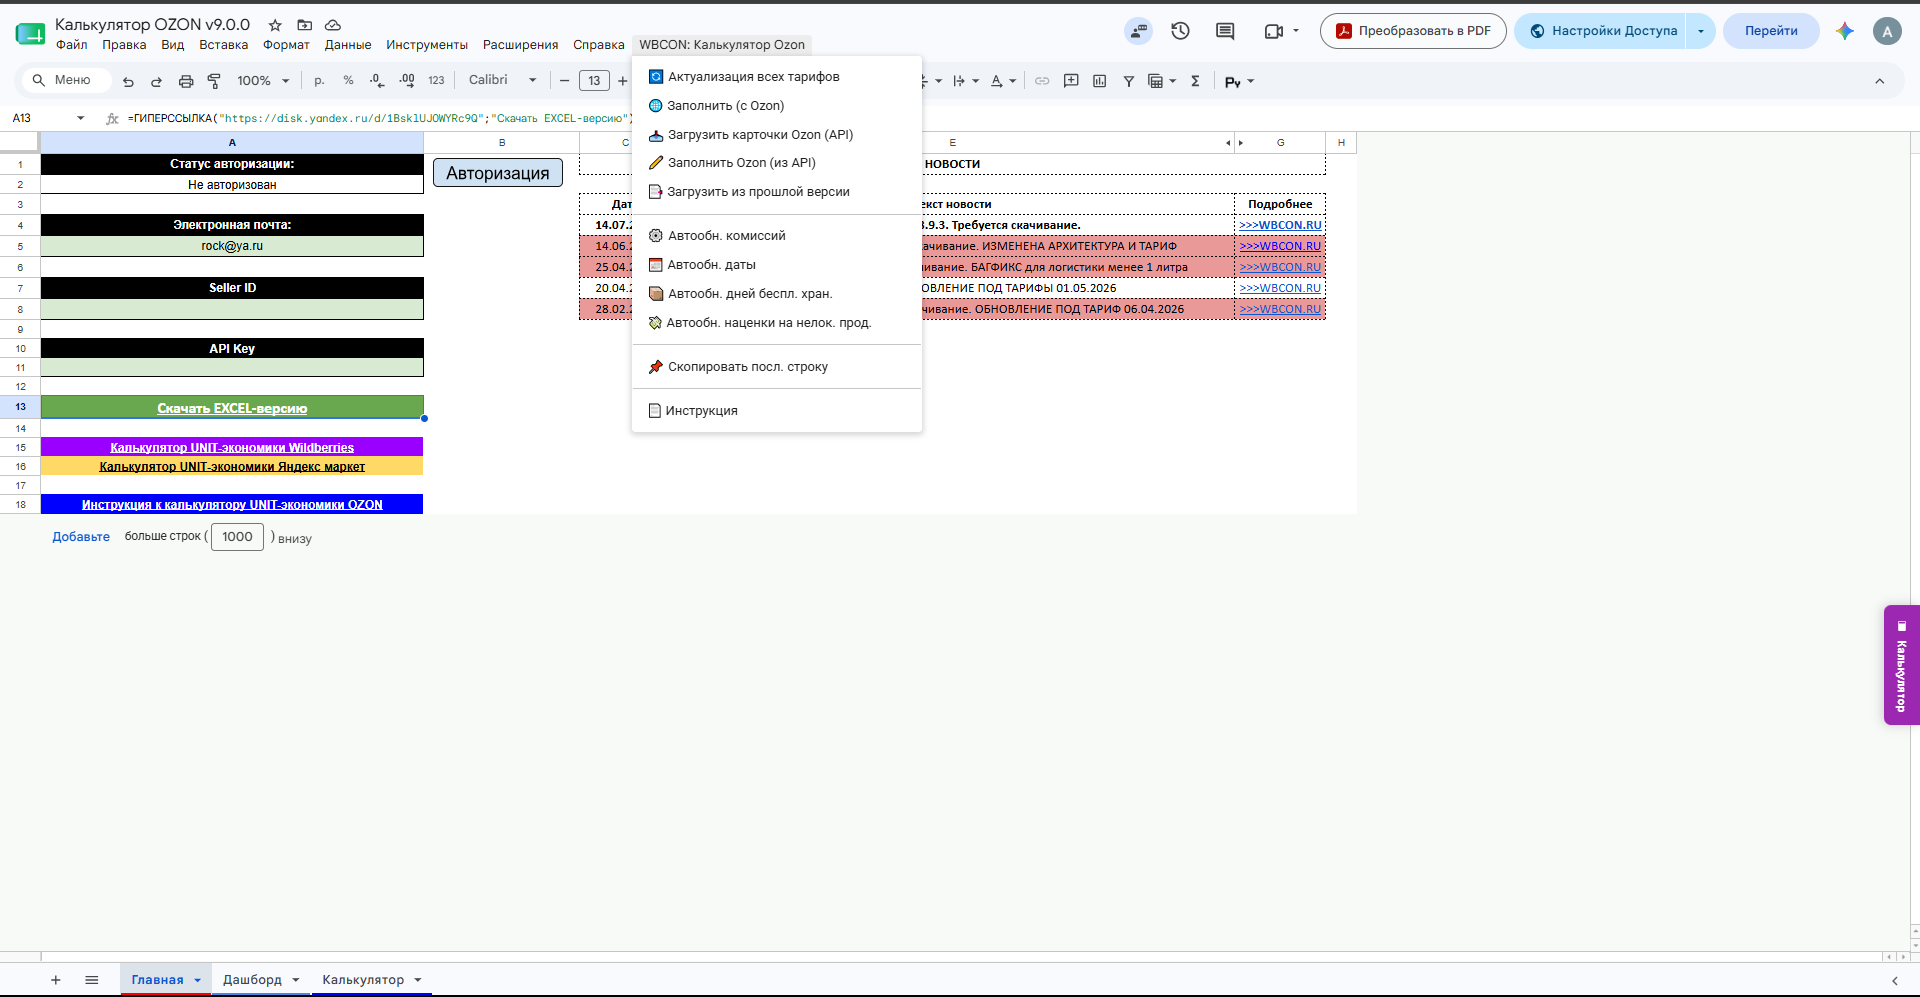
Task: Open Яндекс маркет calculator link
Action: [x=232, y=467]
